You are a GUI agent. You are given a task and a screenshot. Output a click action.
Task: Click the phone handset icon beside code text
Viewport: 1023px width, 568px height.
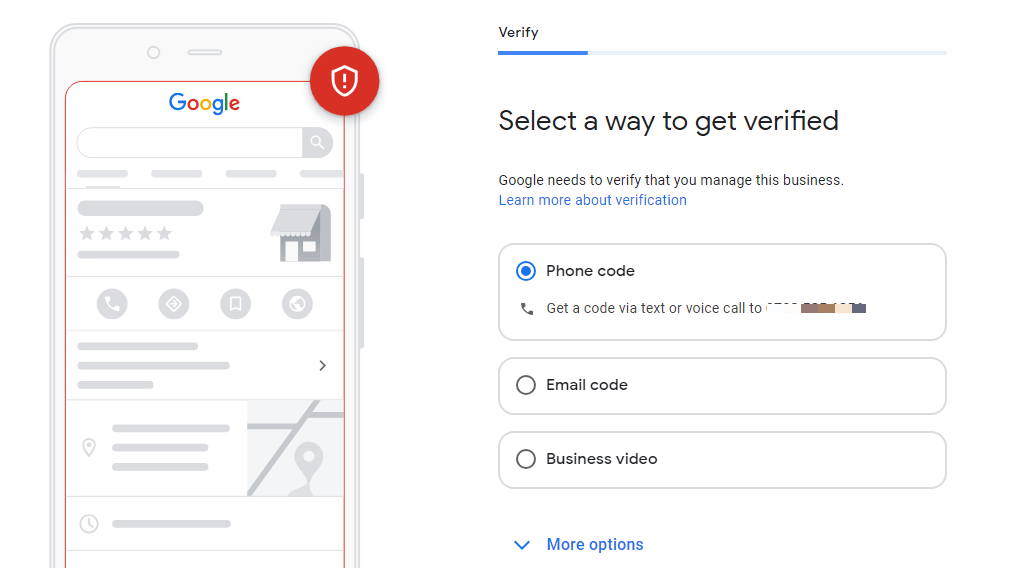pyautogui.click(x=527, y=308)
